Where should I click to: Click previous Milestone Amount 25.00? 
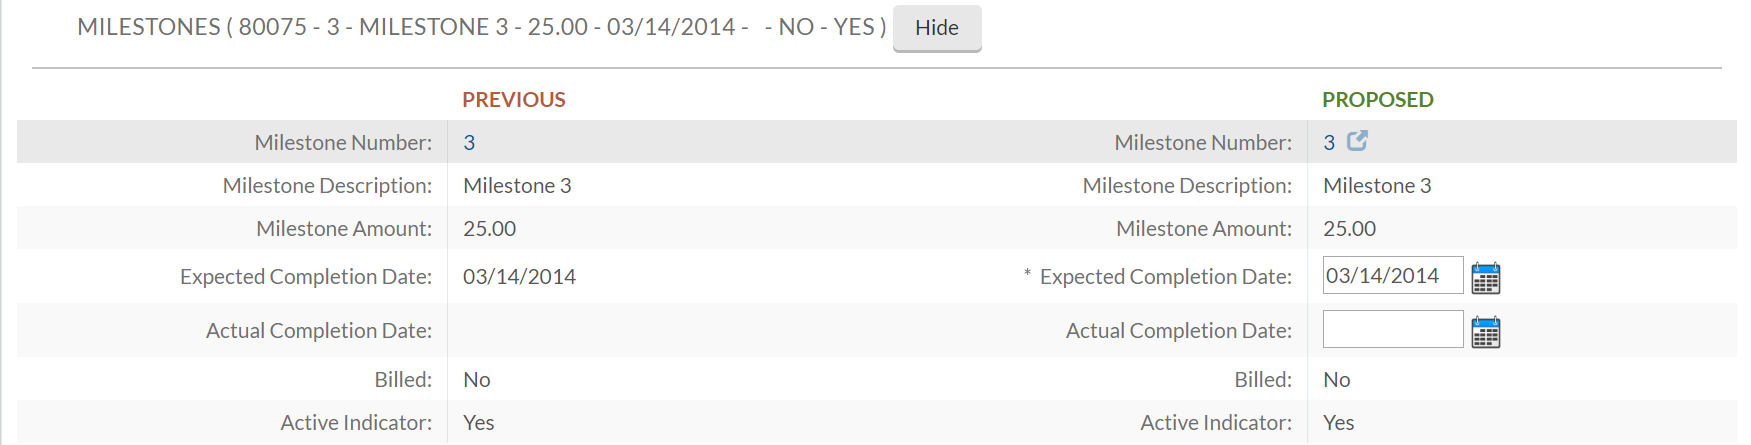(x=489, y=229)
